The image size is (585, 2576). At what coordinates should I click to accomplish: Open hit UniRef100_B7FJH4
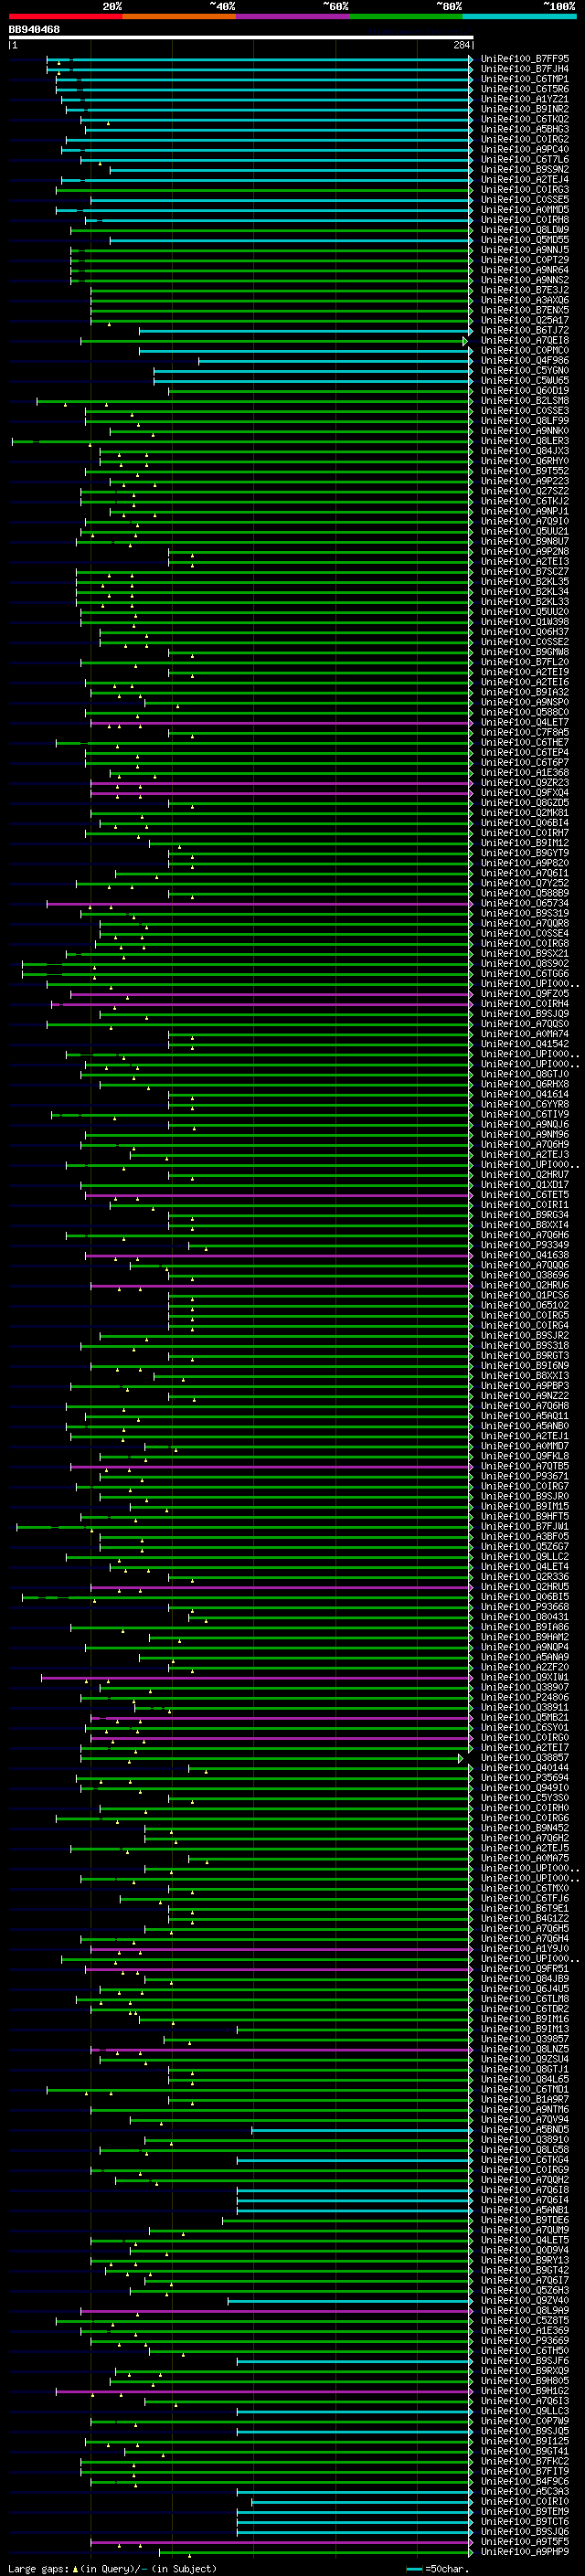pyautogui.click(x=525, y=69)
